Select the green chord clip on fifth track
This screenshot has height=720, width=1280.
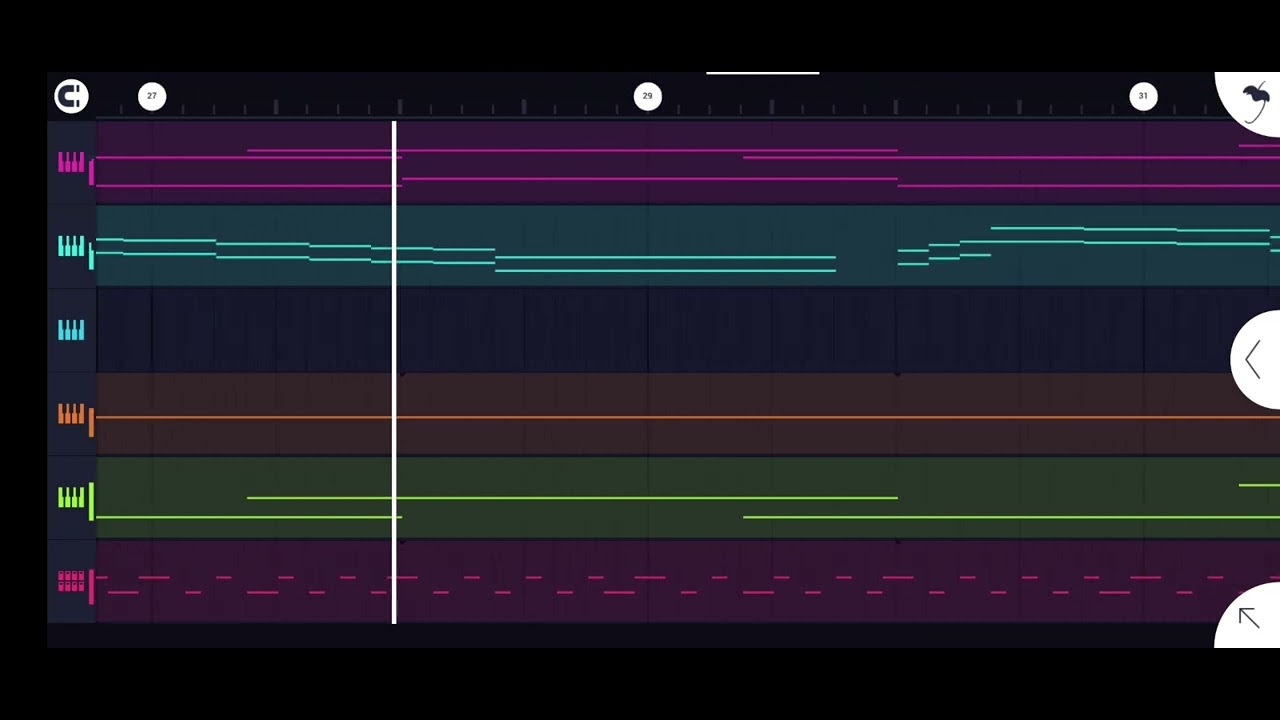click(x=688, y=498)
